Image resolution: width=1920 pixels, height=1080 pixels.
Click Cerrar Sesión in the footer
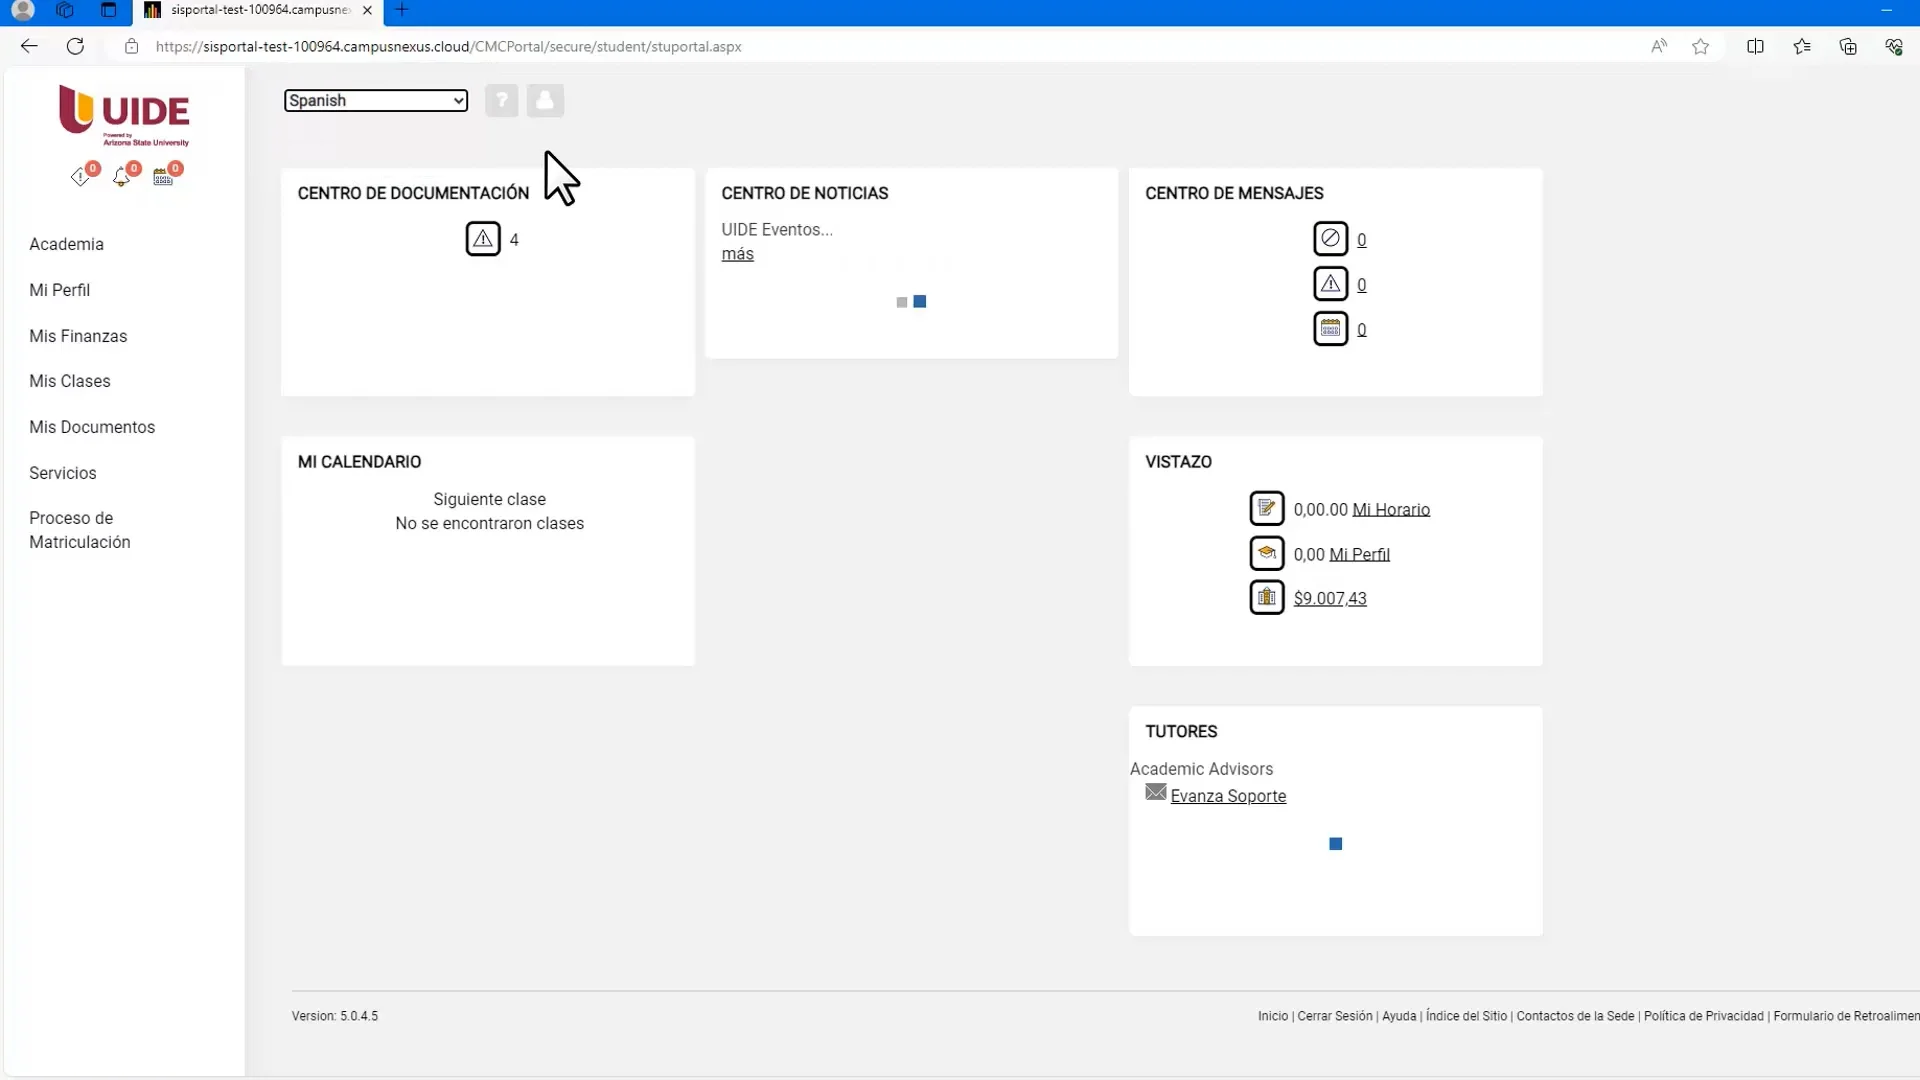(x=1334, y=1016)
